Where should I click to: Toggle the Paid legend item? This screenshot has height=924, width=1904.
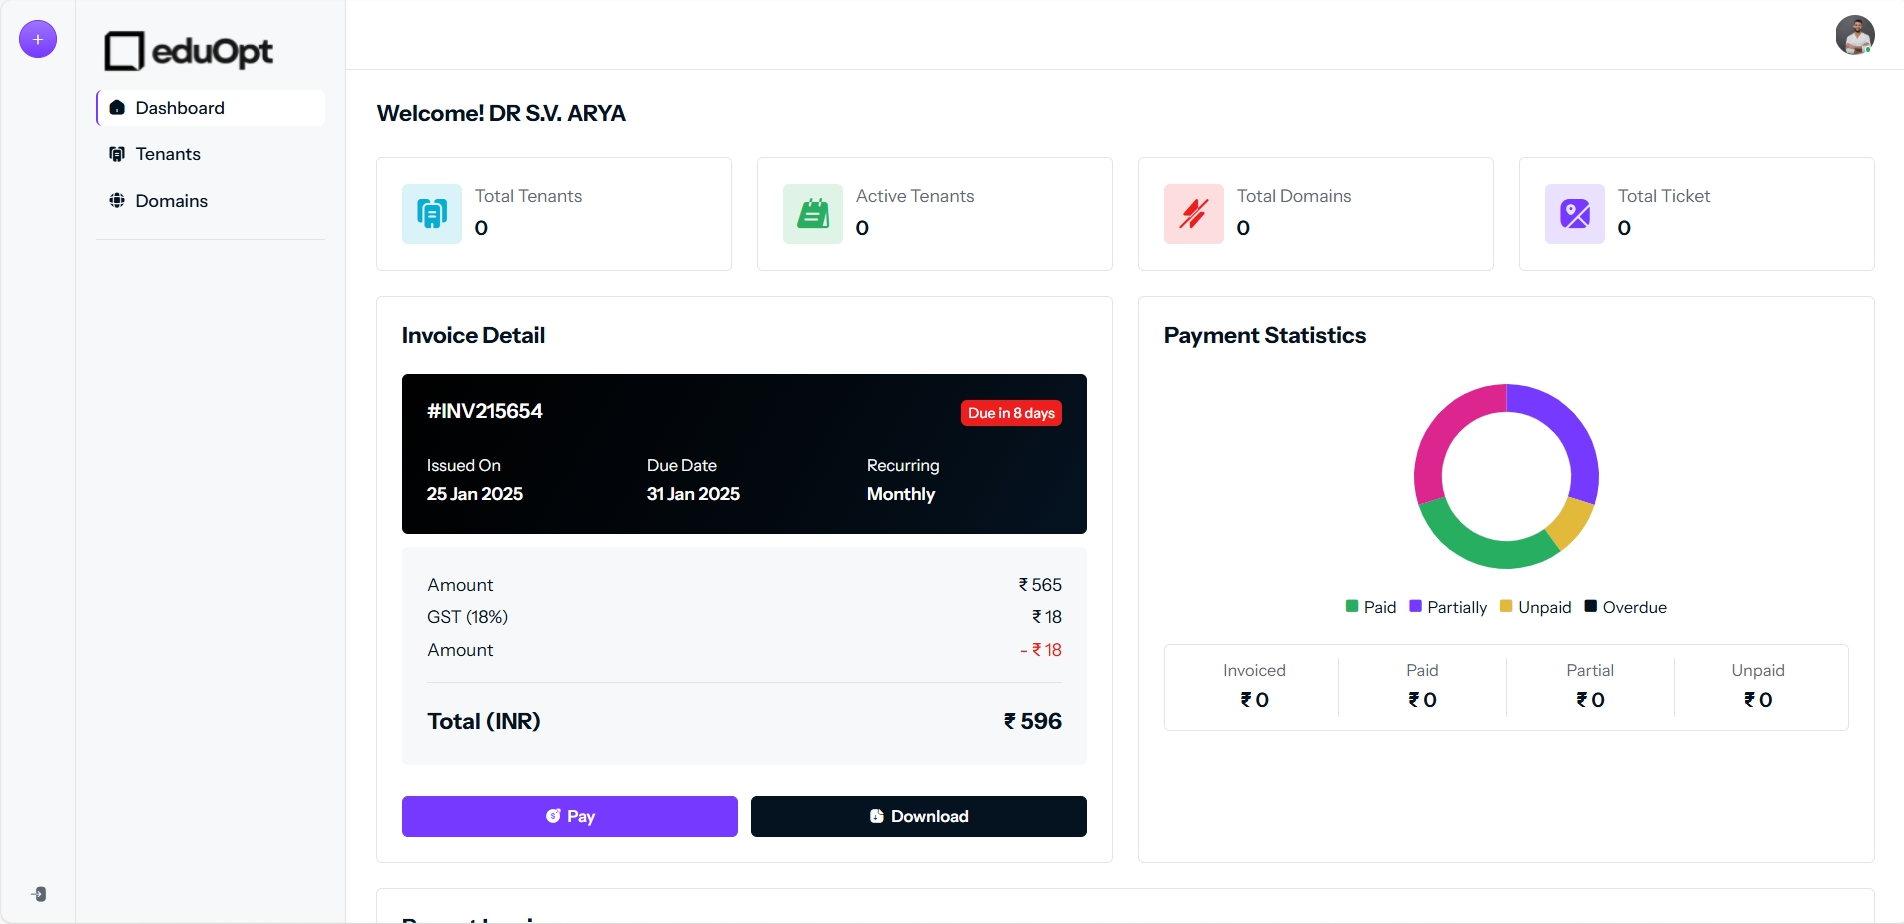point(1371,607)
